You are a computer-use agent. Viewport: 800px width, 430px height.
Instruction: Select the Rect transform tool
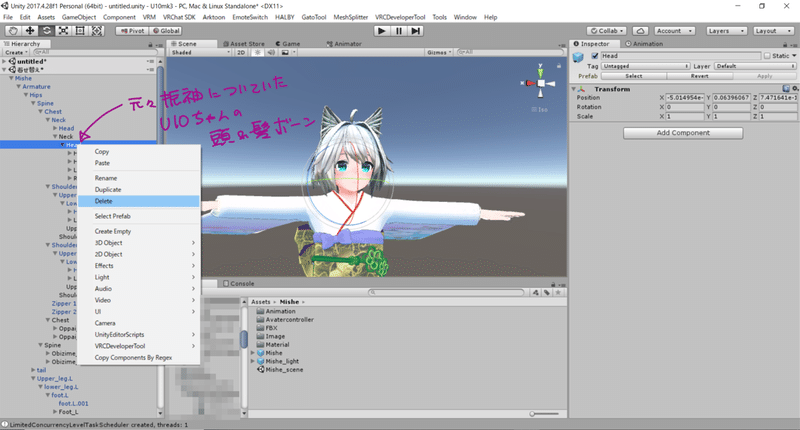80,31
